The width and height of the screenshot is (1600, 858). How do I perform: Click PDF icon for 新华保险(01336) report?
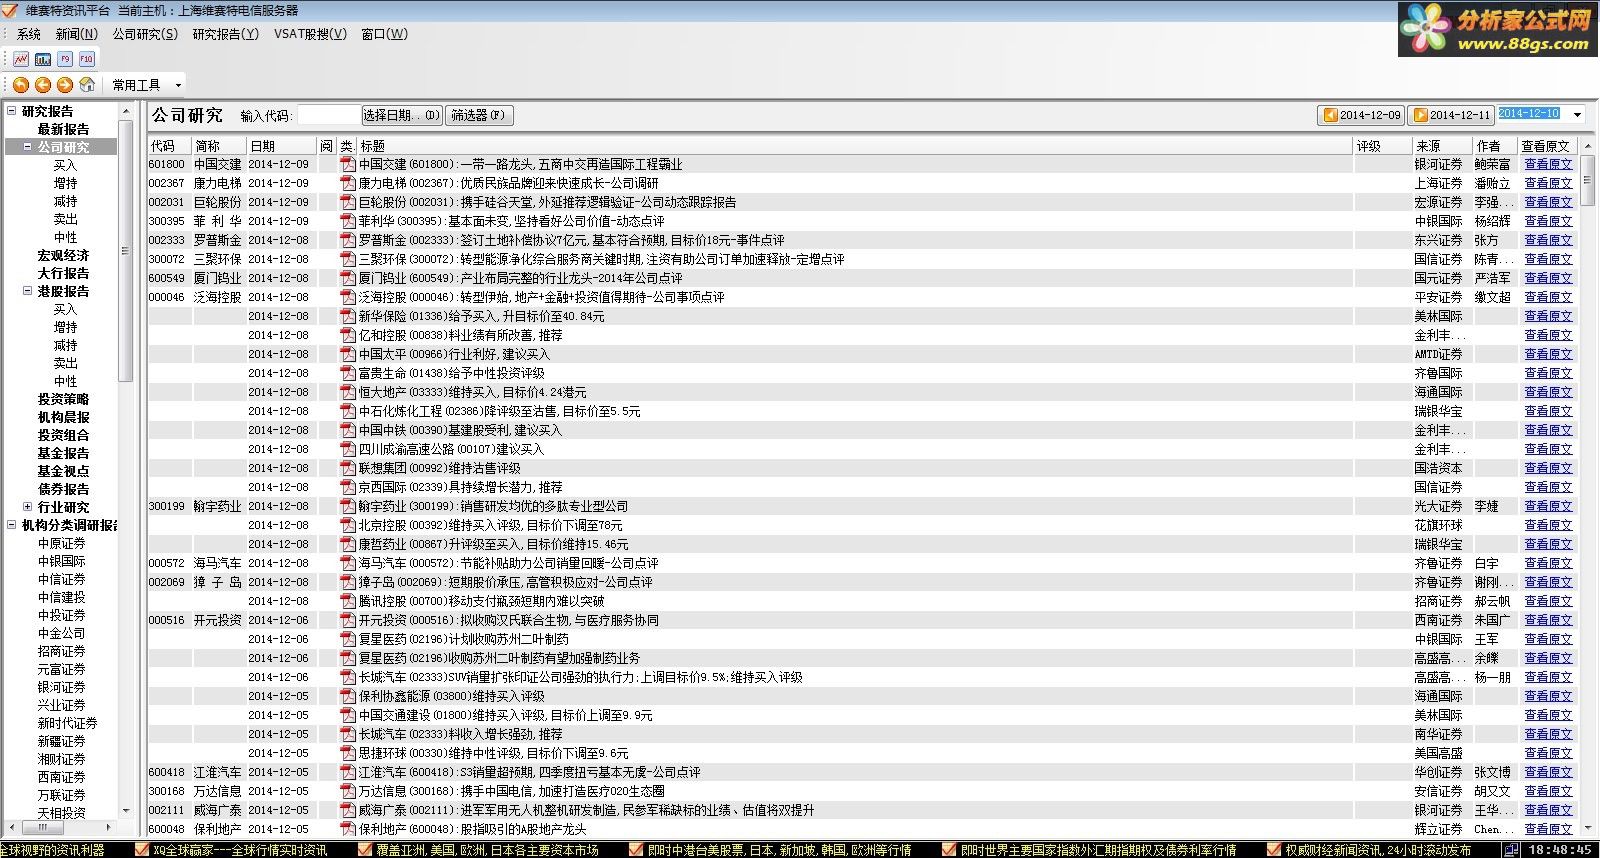coord(348,316)
